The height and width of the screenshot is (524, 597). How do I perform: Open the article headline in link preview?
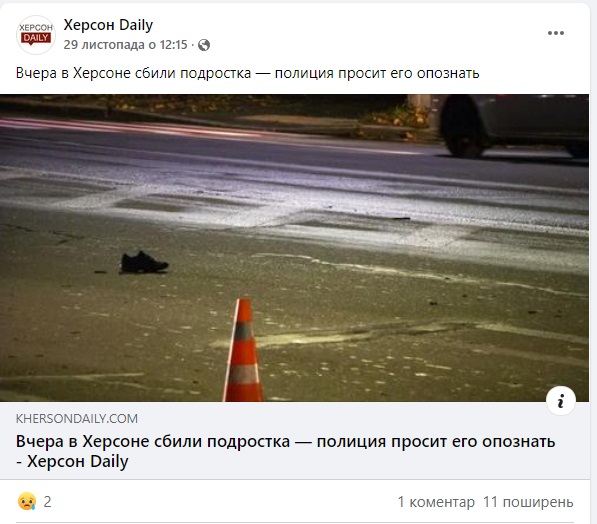285,451
